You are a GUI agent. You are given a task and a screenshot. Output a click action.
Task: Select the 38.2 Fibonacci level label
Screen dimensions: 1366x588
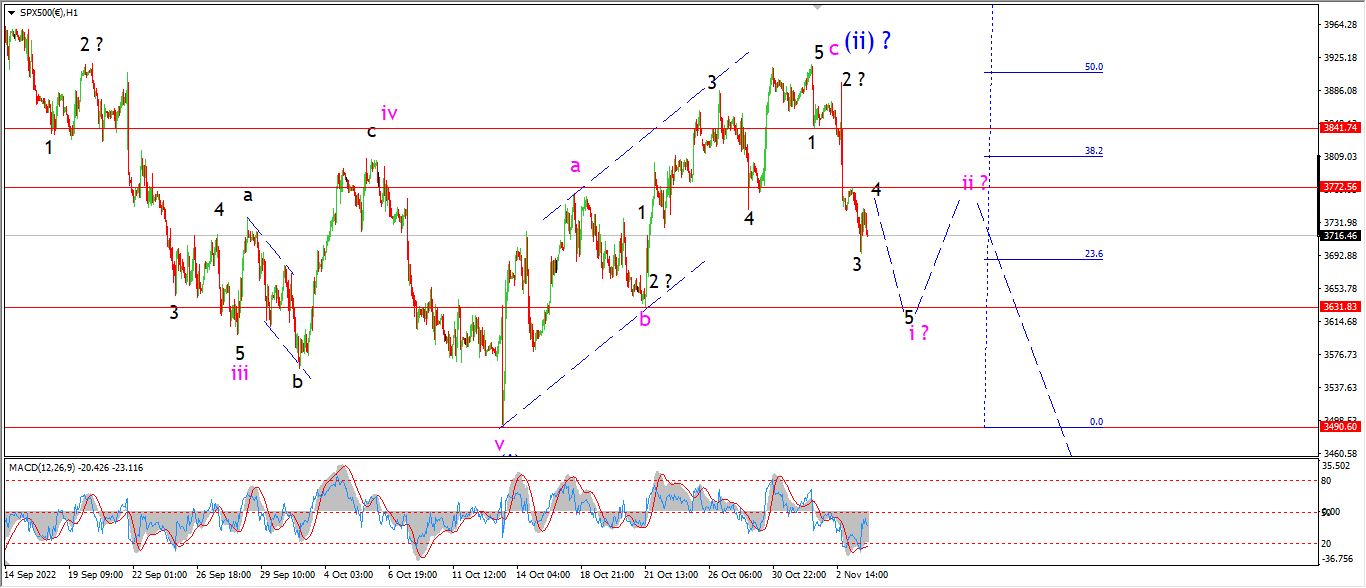pos(1094,151)
